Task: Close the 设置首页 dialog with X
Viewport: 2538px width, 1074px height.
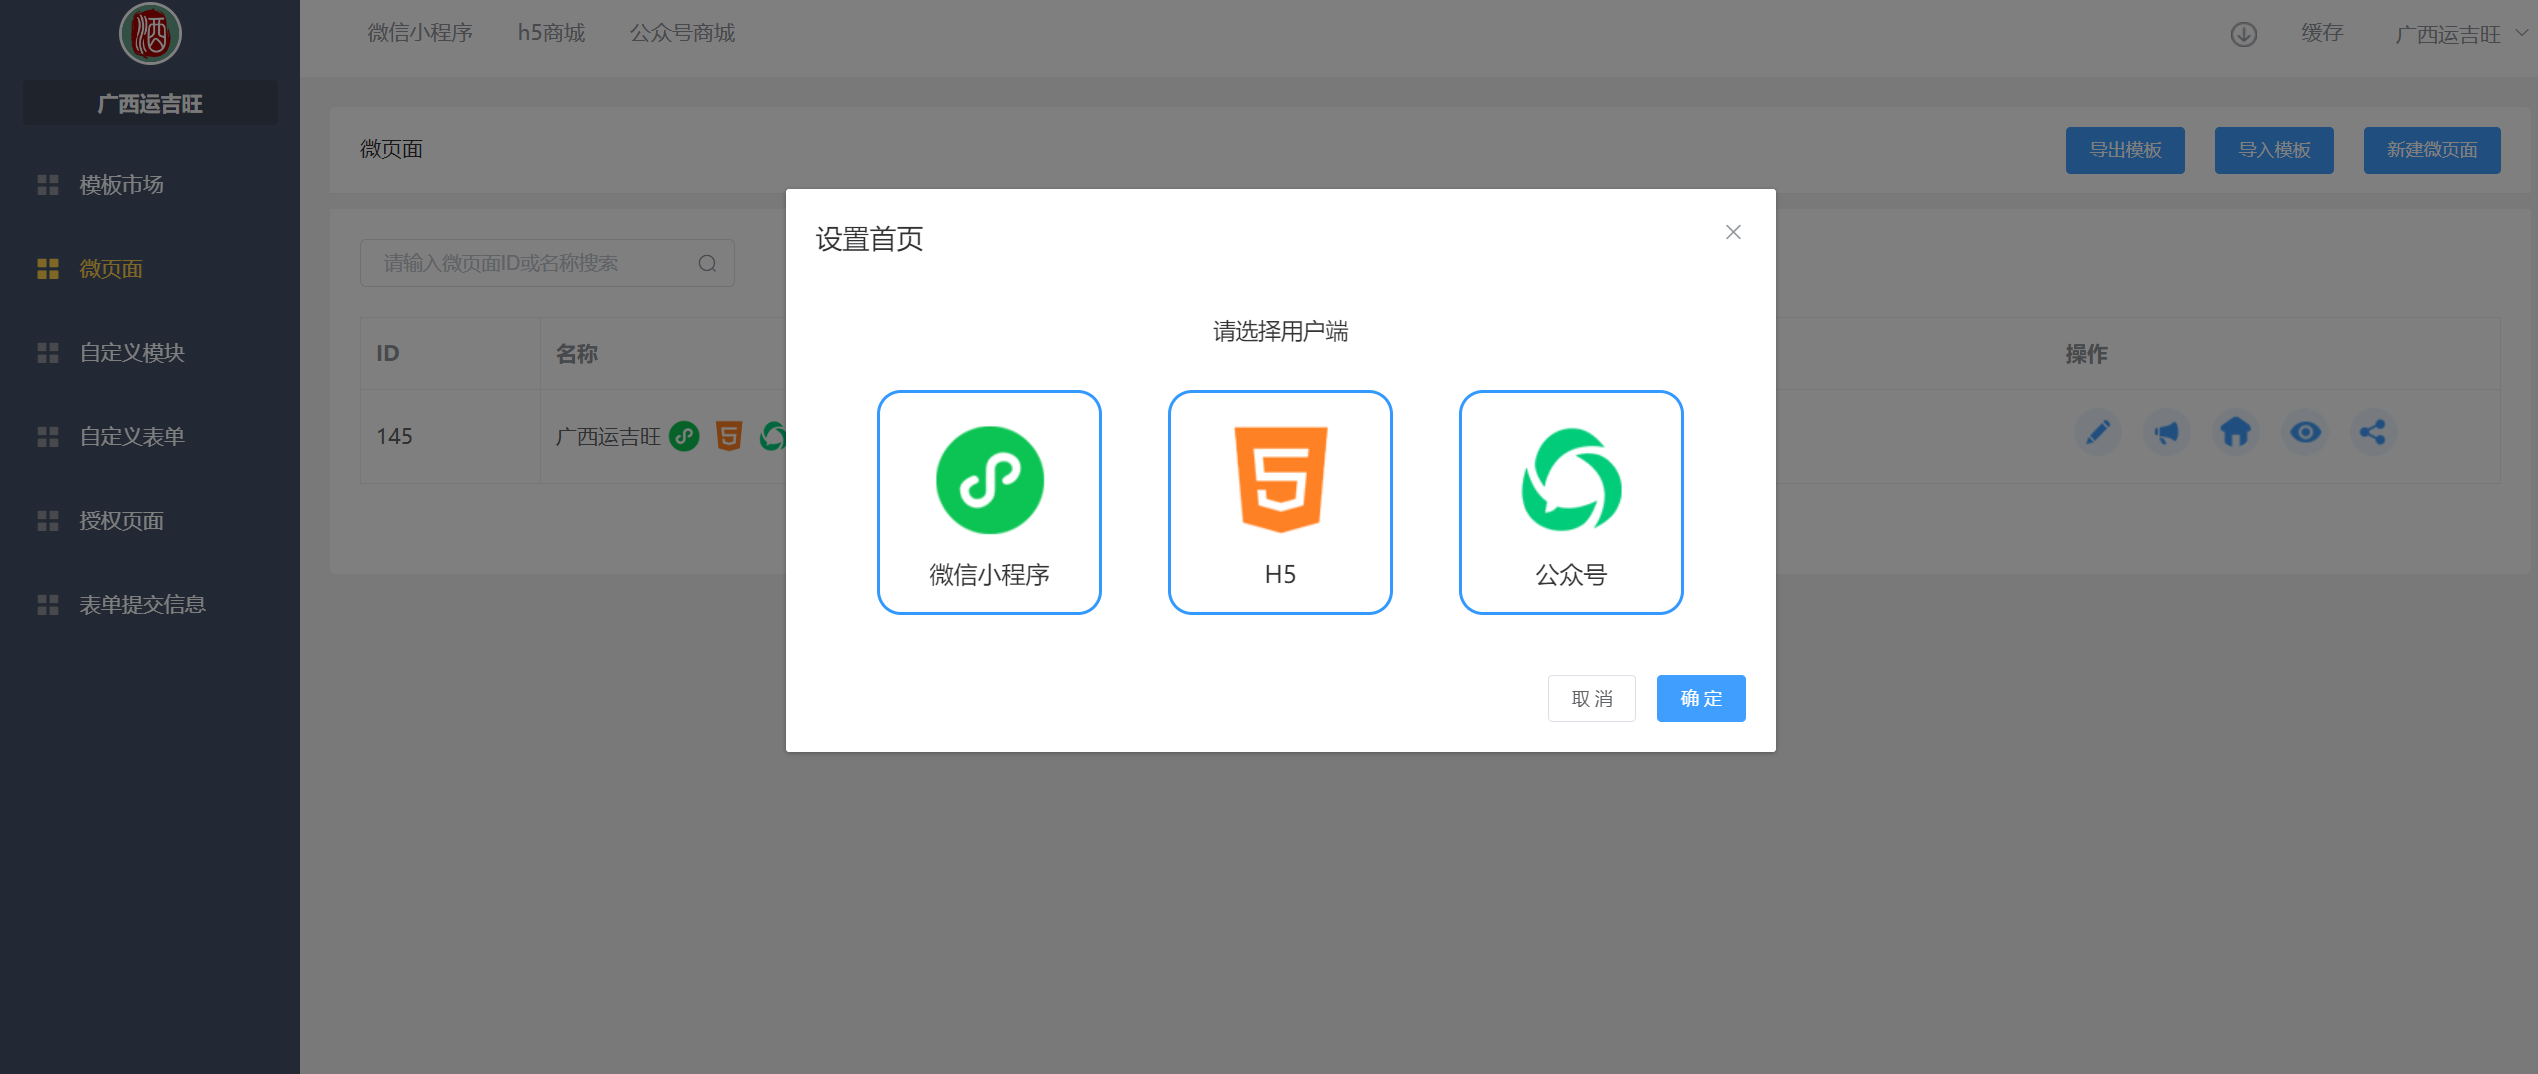Action: (1733, 232)
